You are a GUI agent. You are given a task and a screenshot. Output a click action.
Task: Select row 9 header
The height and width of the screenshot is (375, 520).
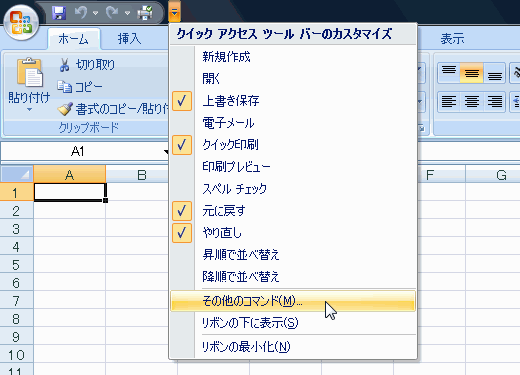[16, 336]
